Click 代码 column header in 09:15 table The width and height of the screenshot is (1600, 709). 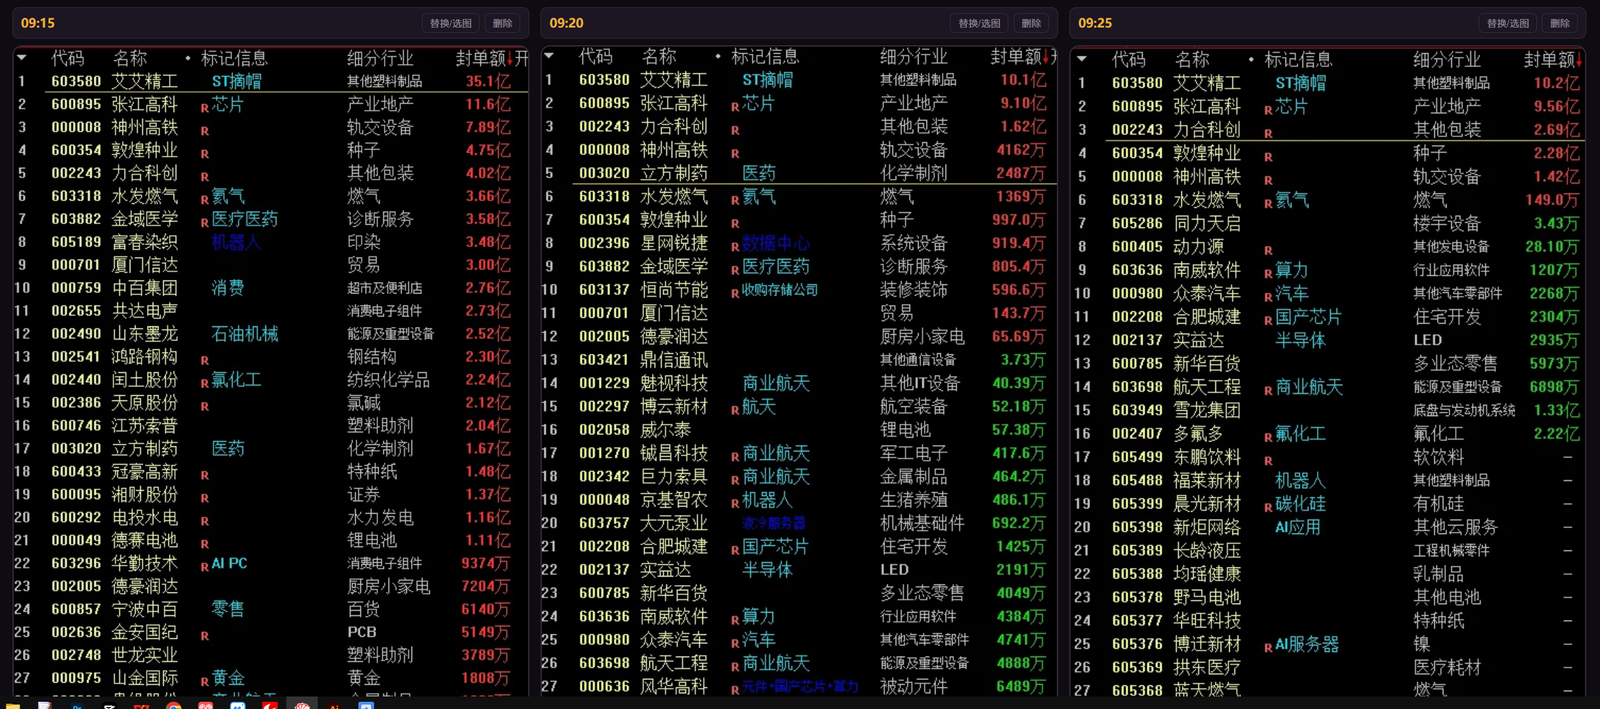tap(68, 58)
